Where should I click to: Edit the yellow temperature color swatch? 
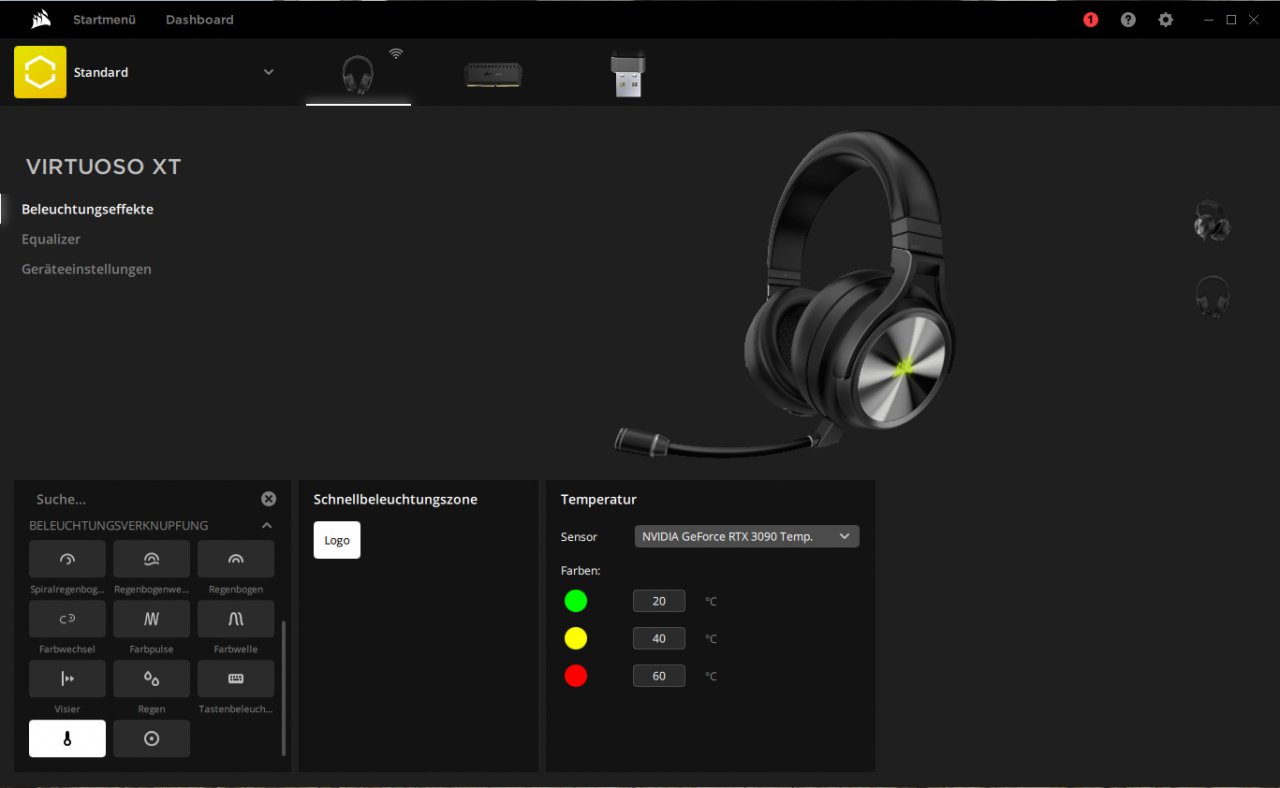pos(576,638)
